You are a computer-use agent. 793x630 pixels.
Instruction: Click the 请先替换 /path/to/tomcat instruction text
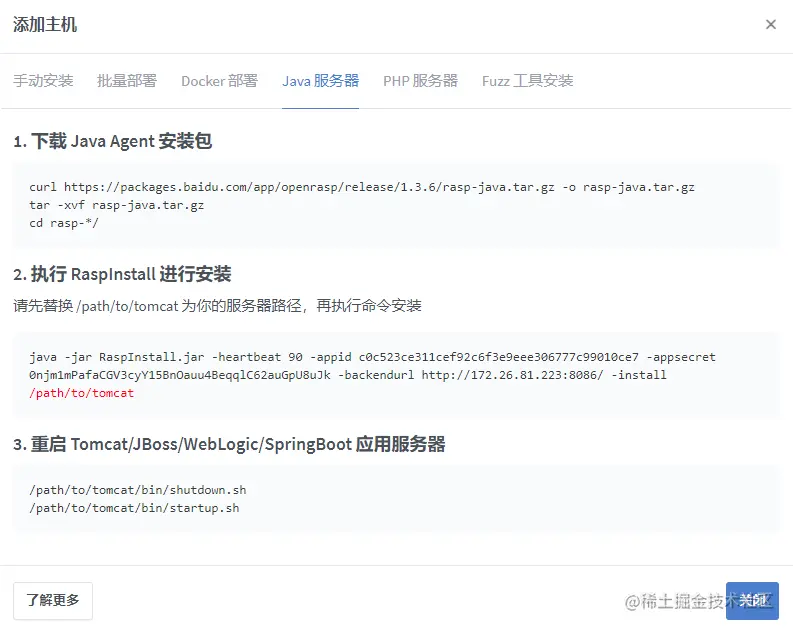click(x=217, y=306)
